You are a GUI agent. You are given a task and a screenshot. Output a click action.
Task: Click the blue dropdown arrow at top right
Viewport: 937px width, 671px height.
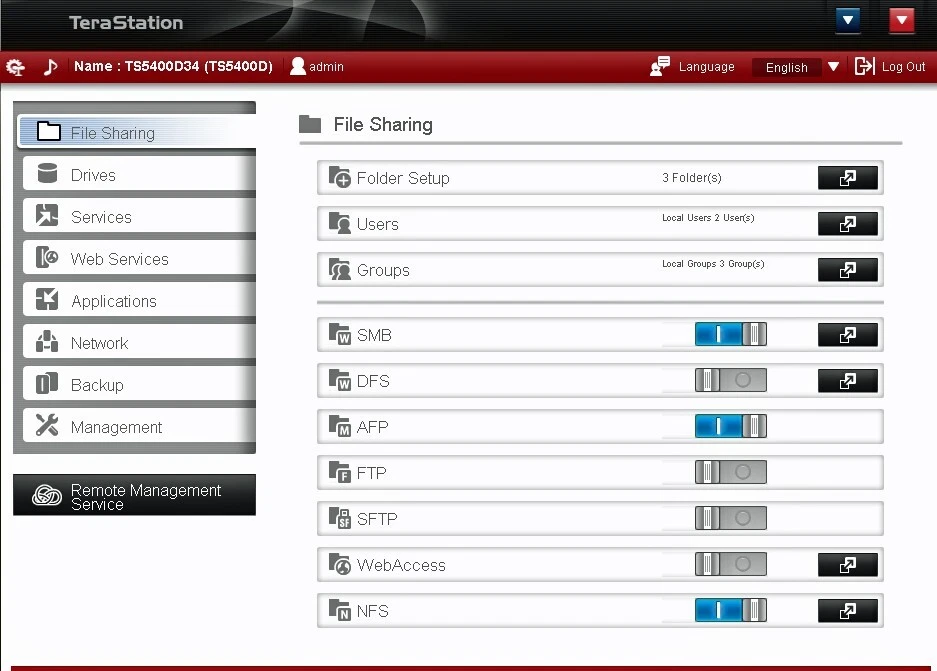click(847, 20)
